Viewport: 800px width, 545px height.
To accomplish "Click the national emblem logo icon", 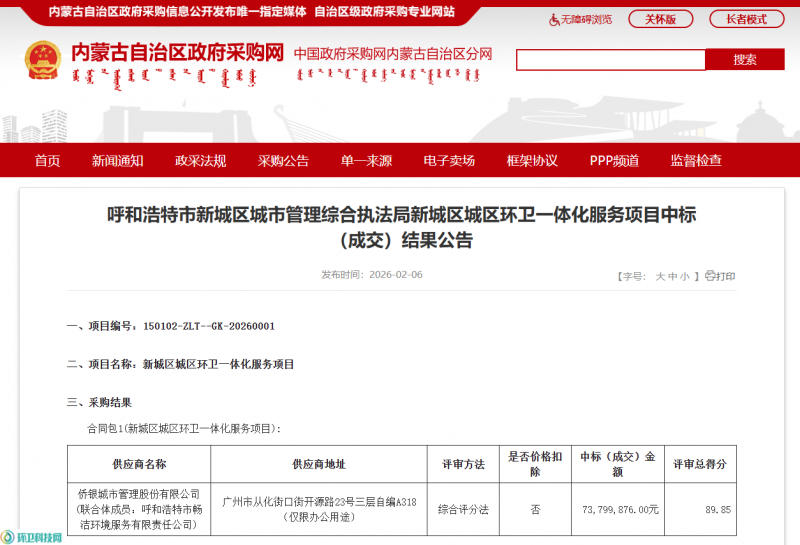I will (x=42, y=62).
